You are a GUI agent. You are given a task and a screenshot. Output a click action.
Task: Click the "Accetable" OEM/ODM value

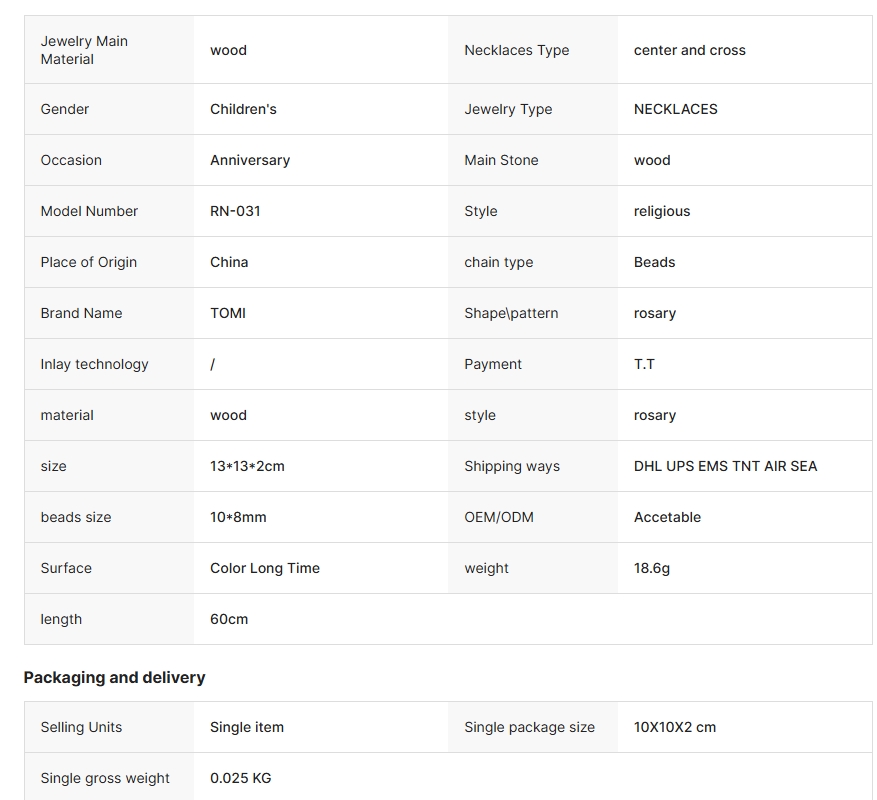click(x=667, y=517)
